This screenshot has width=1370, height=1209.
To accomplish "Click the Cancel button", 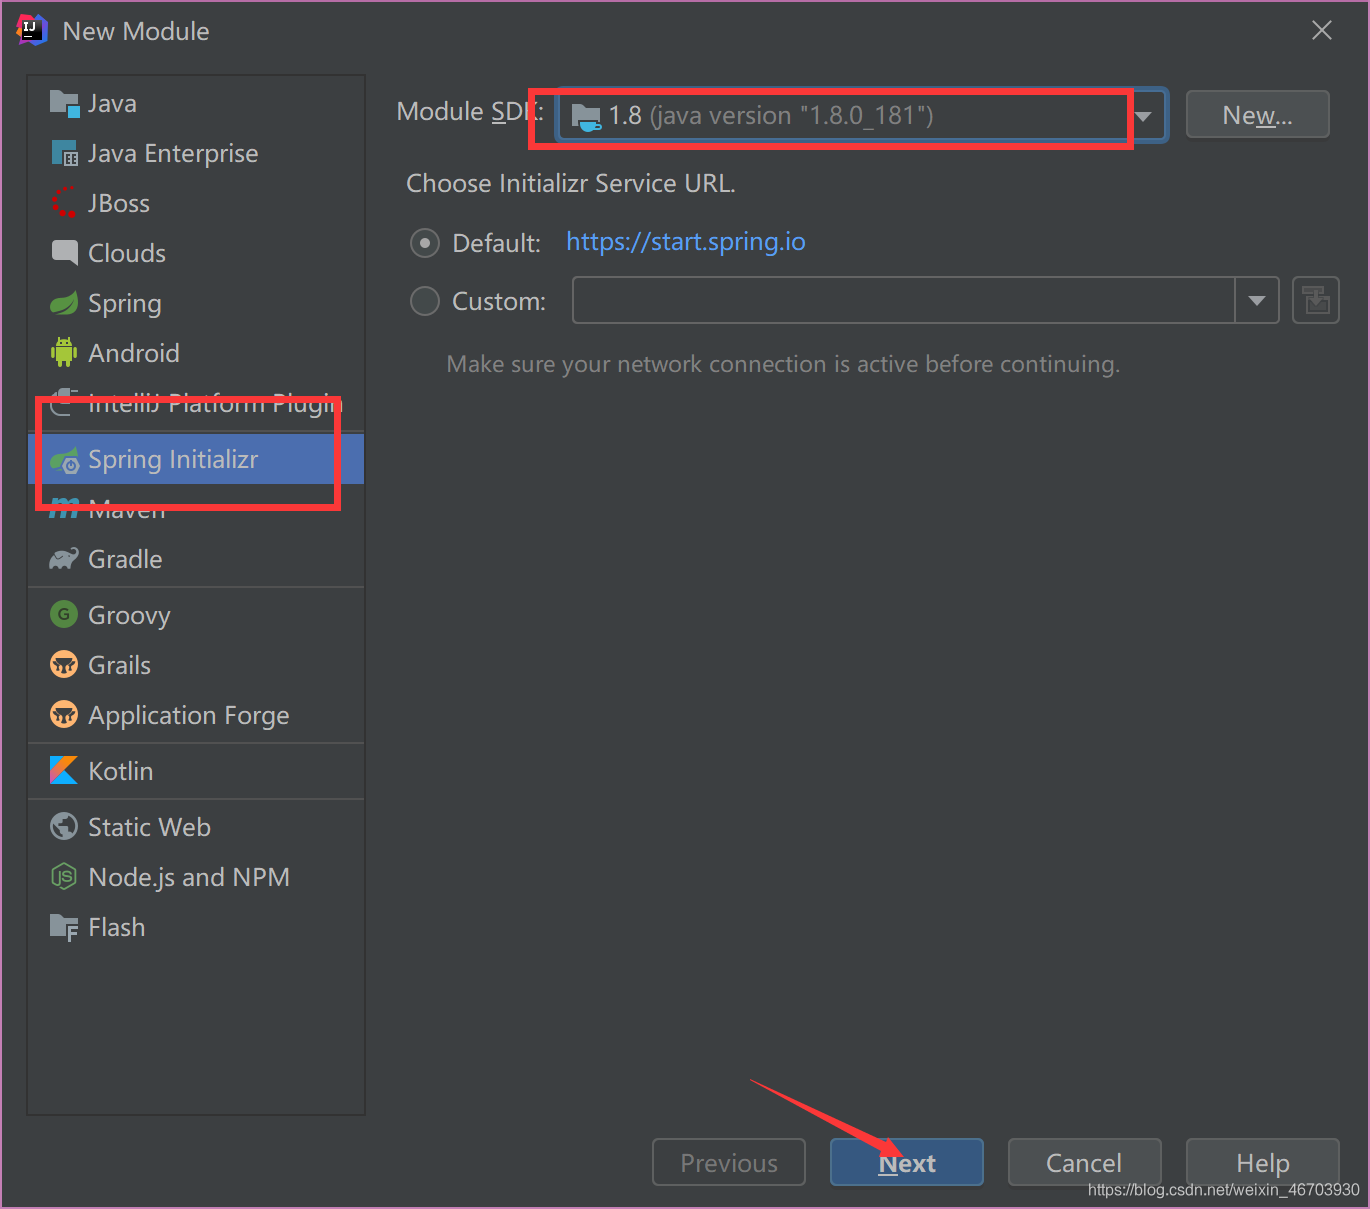I will coord(1084,1162).
